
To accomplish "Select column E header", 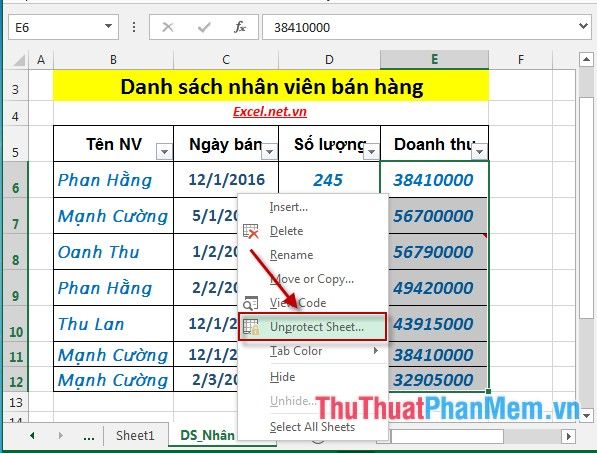I will (434, 59).
